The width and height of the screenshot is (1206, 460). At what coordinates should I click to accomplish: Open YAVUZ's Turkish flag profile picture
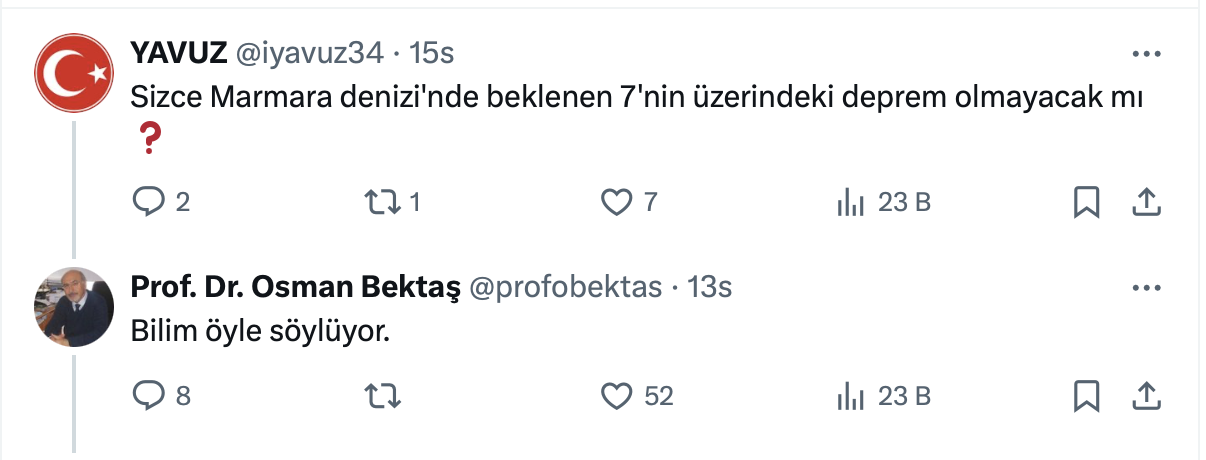tap(75, 72)
